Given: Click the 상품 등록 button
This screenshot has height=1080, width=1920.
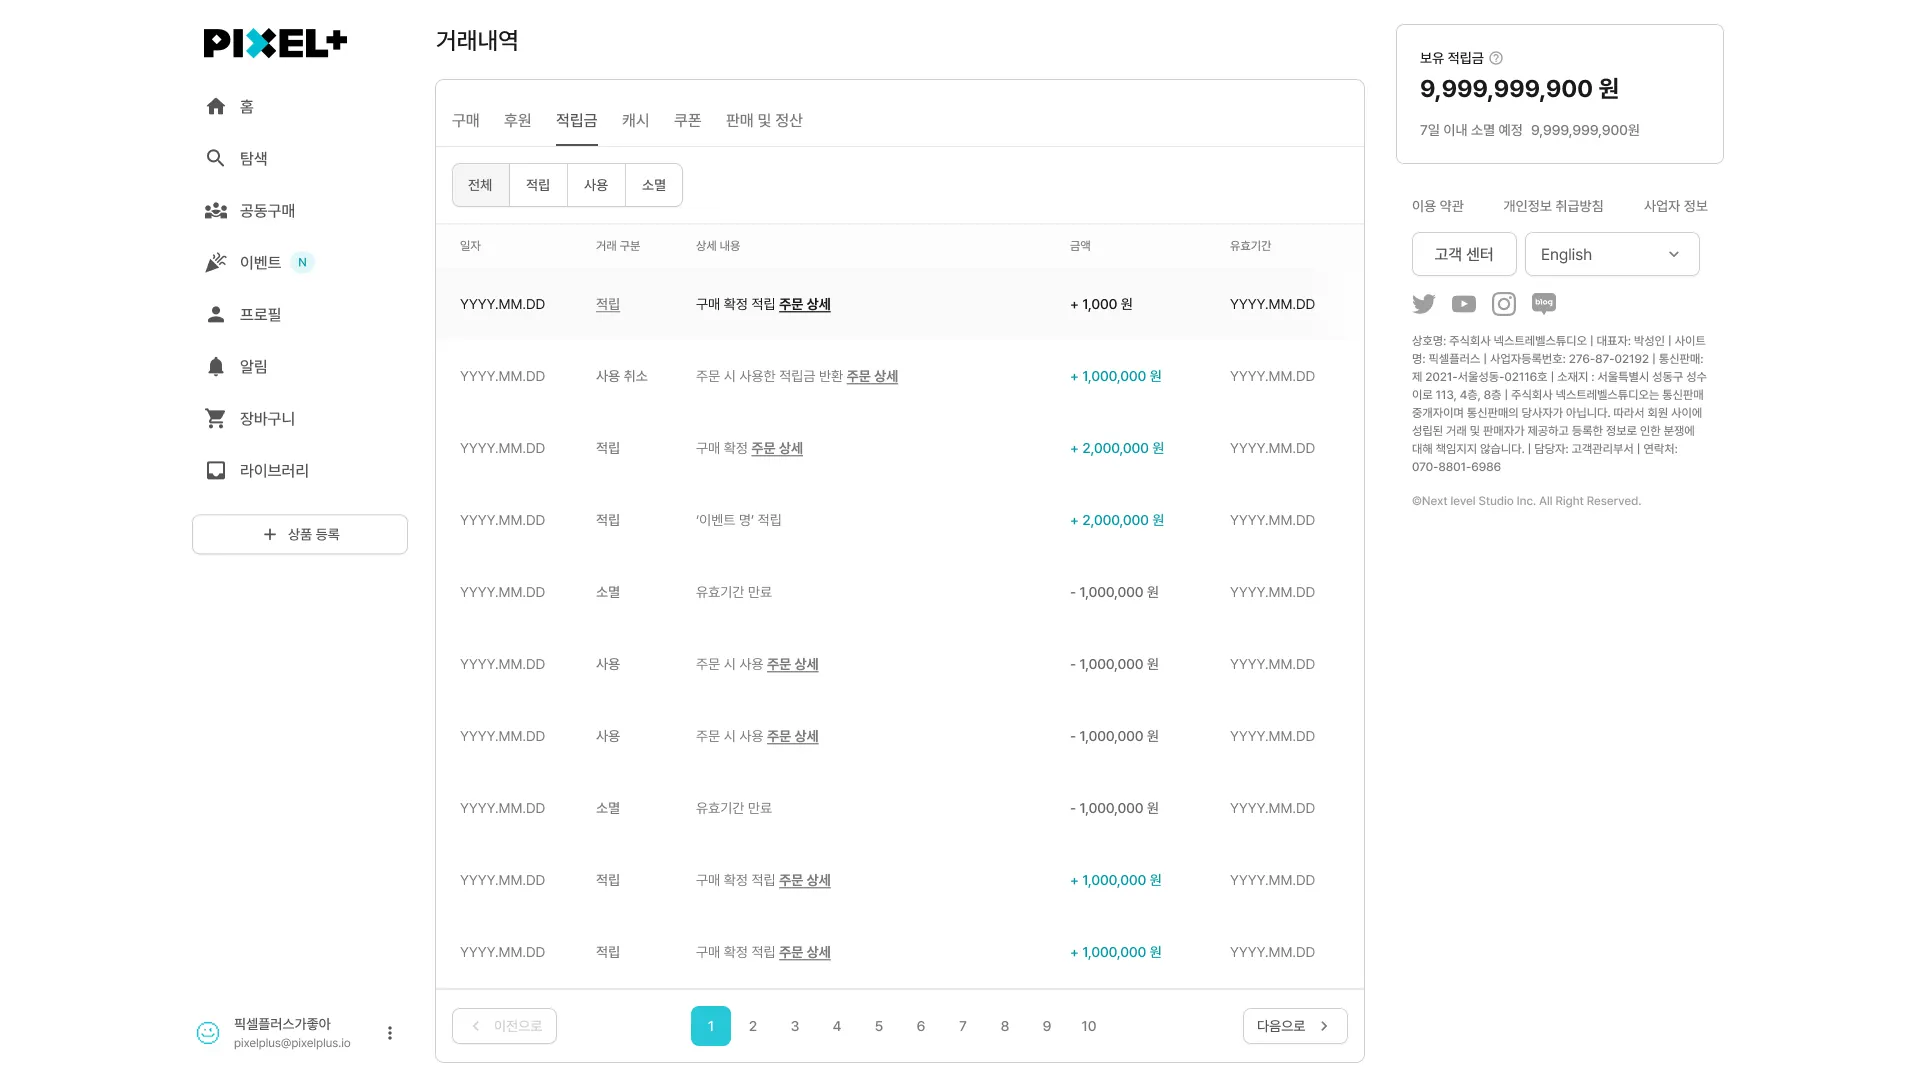Looking at the screenshot, I should click(x=300, y=534).
